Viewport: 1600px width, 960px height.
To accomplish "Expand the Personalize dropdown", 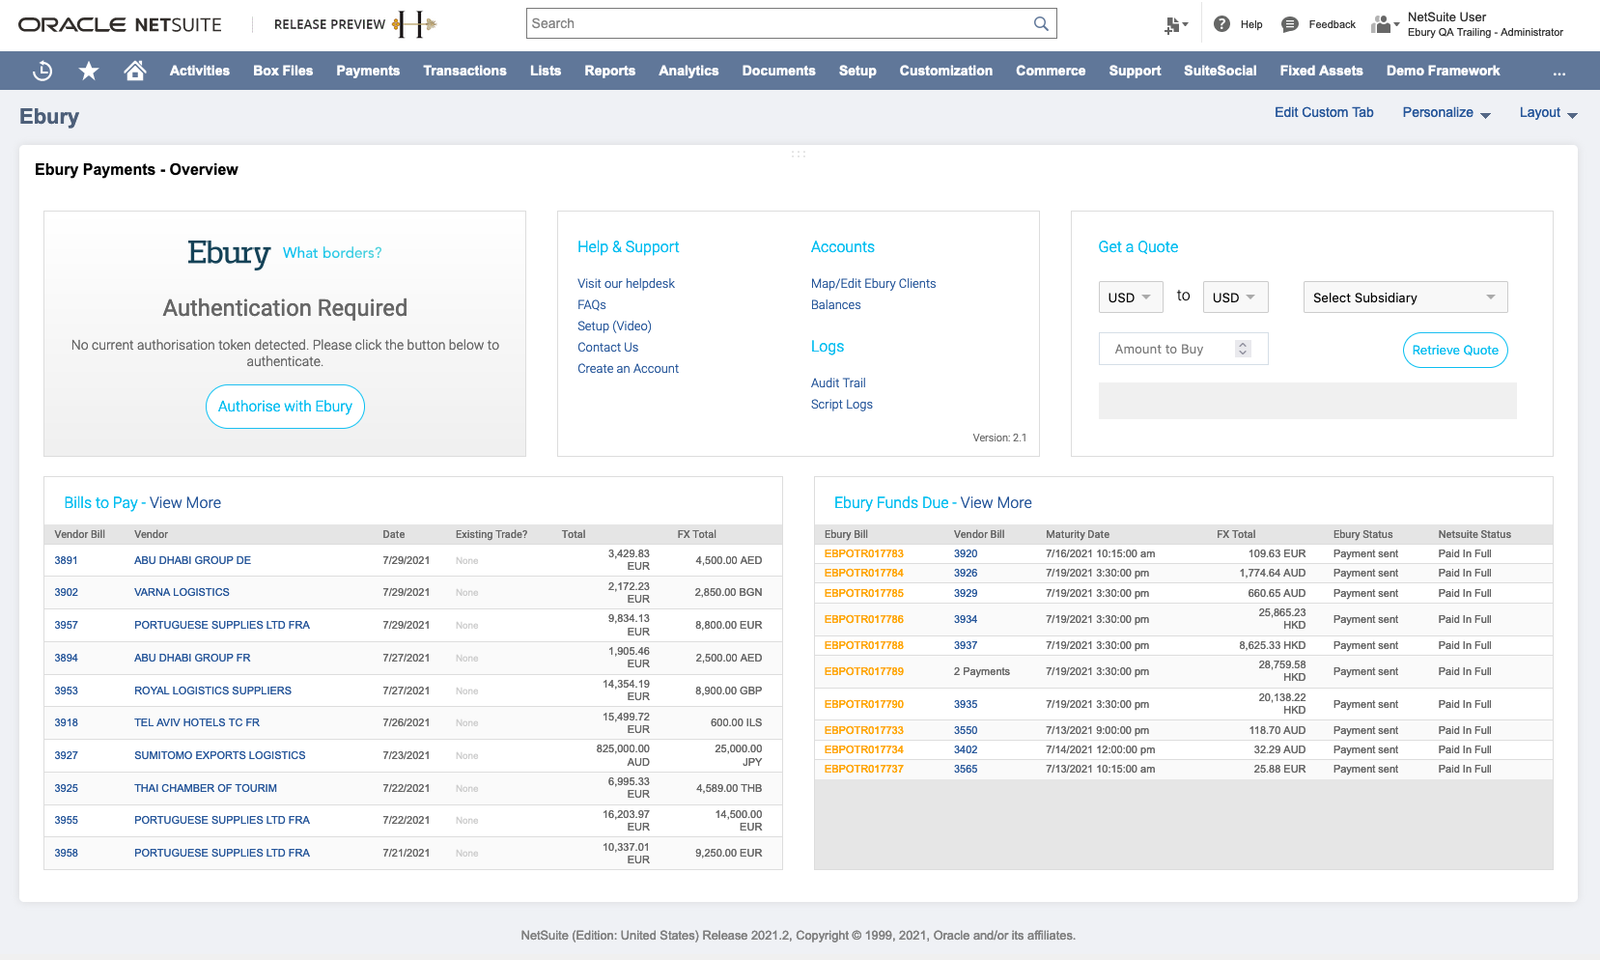I will coord(1446,113).
